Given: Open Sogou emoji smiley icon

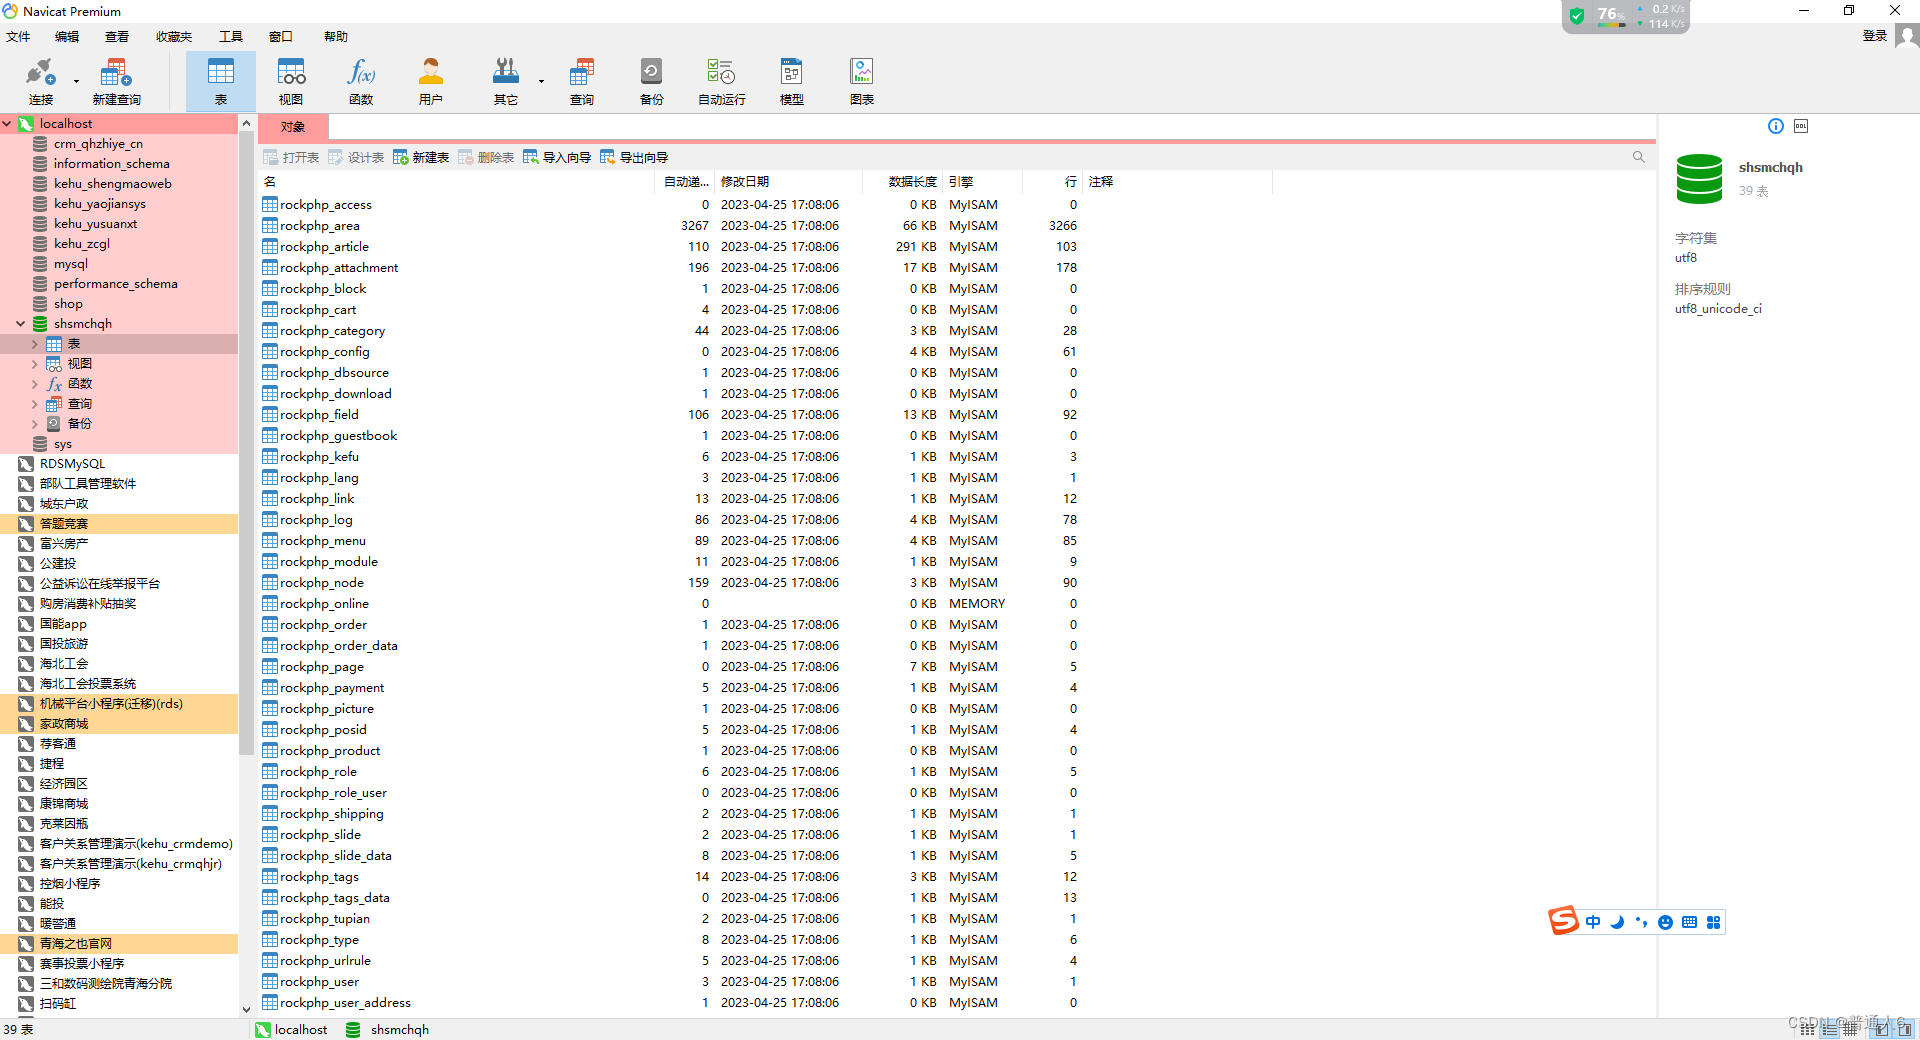Looking at the screenshot, I should [1665, 922].
